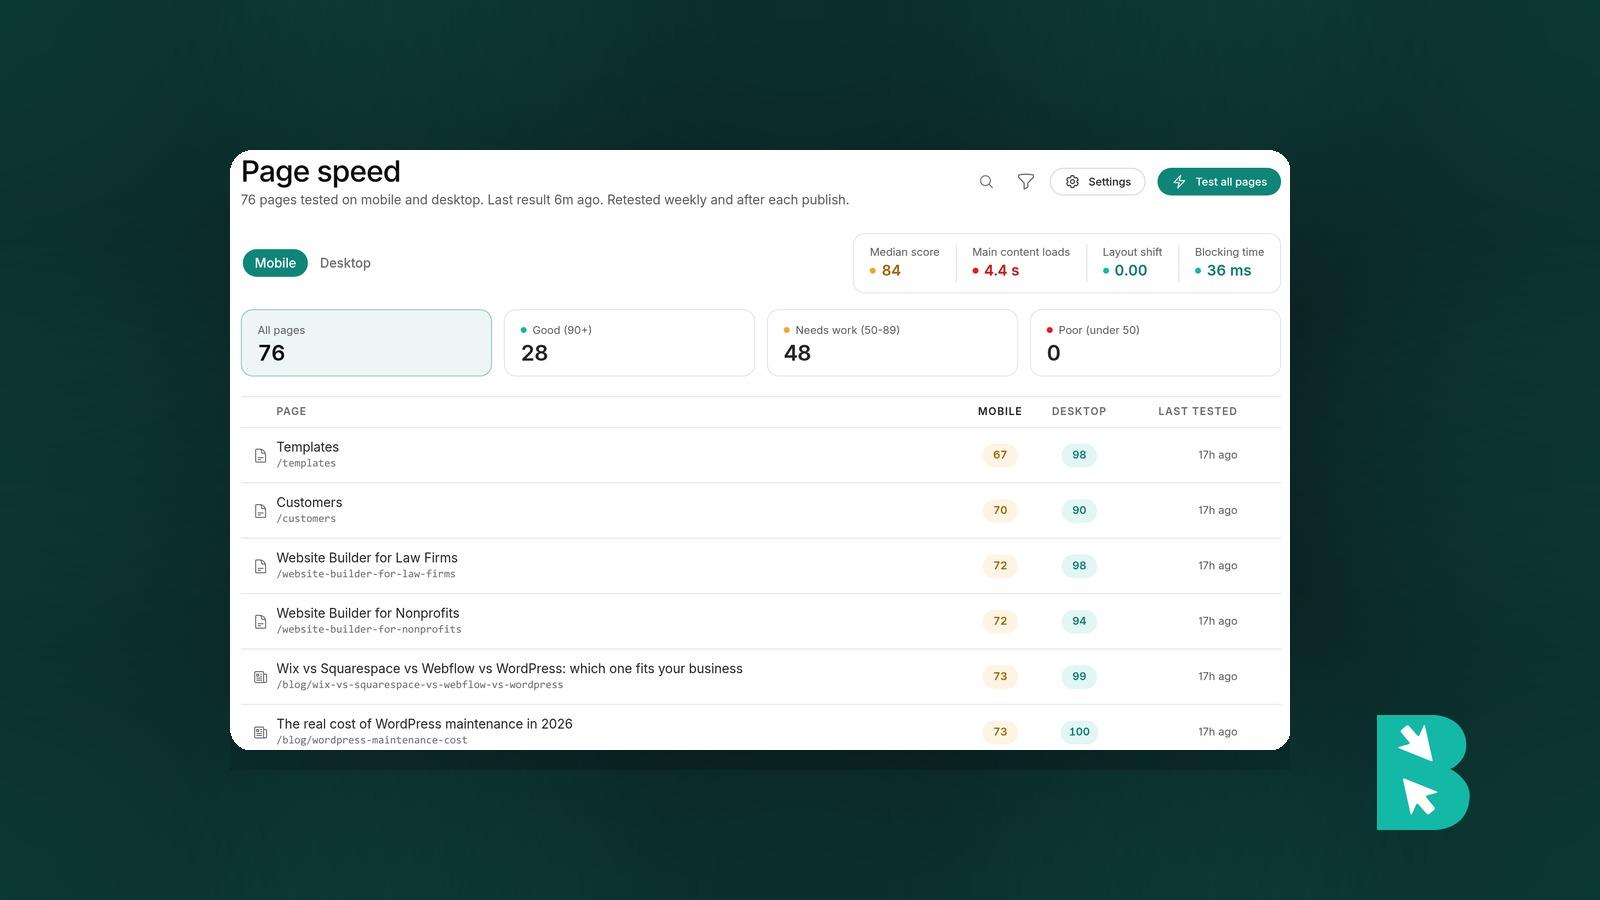Click mobile score 67 for Templates
Image resolution: width=1600 pixels, height=900 pixels.
(1000, 455)
